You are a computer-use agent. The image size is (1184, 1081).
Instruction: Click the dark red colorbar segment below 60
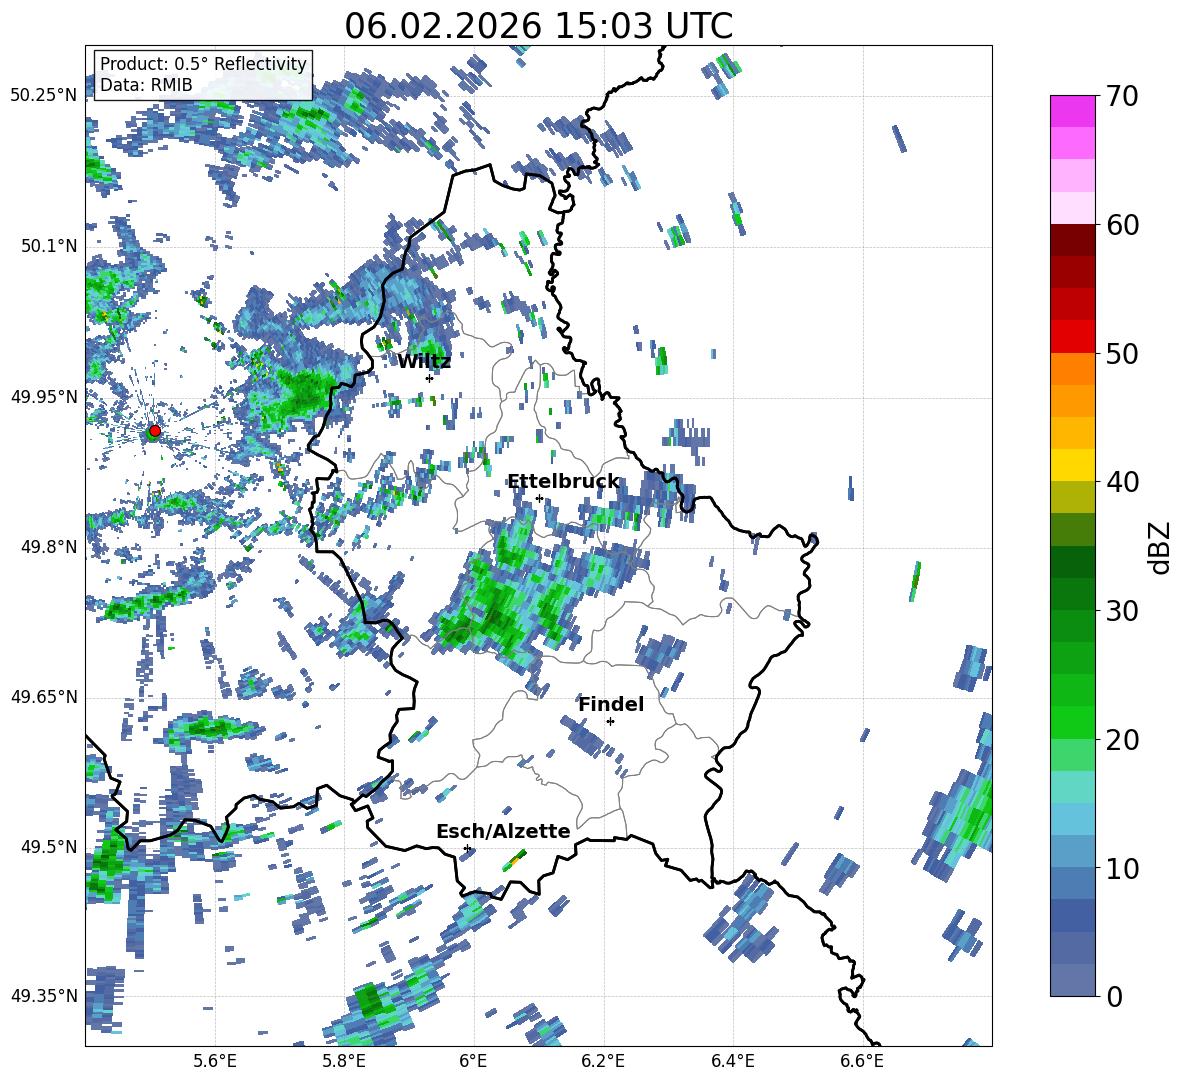click(1072, 239)
